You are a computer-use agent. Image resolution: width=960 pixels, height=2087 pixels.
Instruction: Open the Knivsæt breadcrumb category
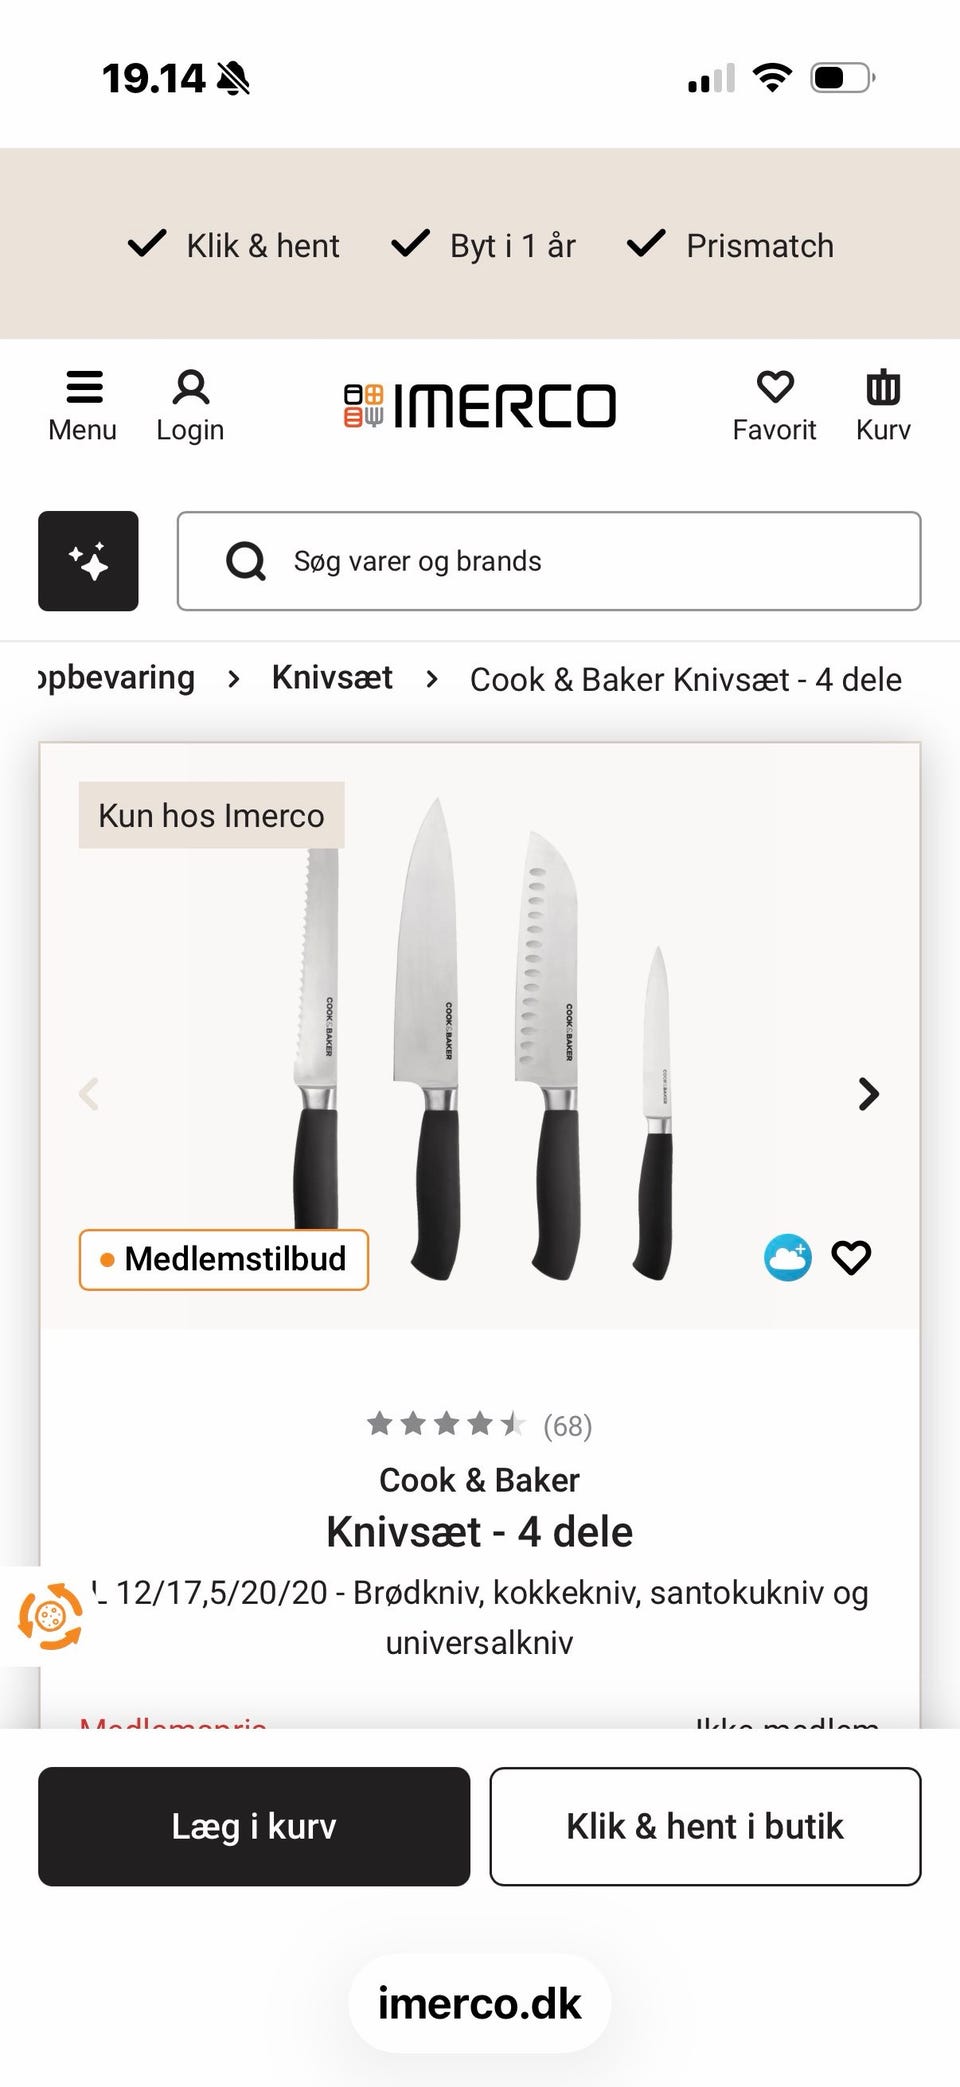332,678
